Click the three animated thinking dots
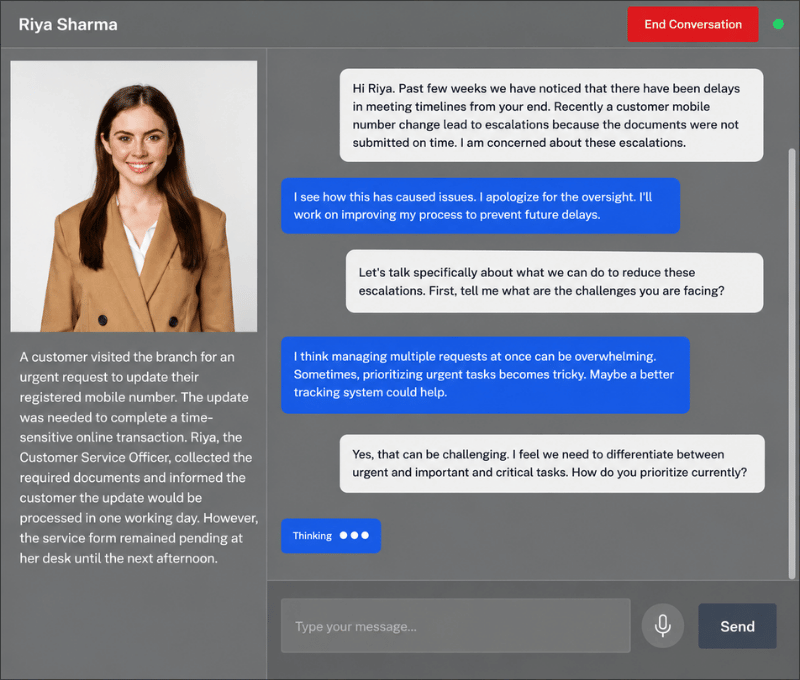The image size is (800, 680). (x=354, y=535)
